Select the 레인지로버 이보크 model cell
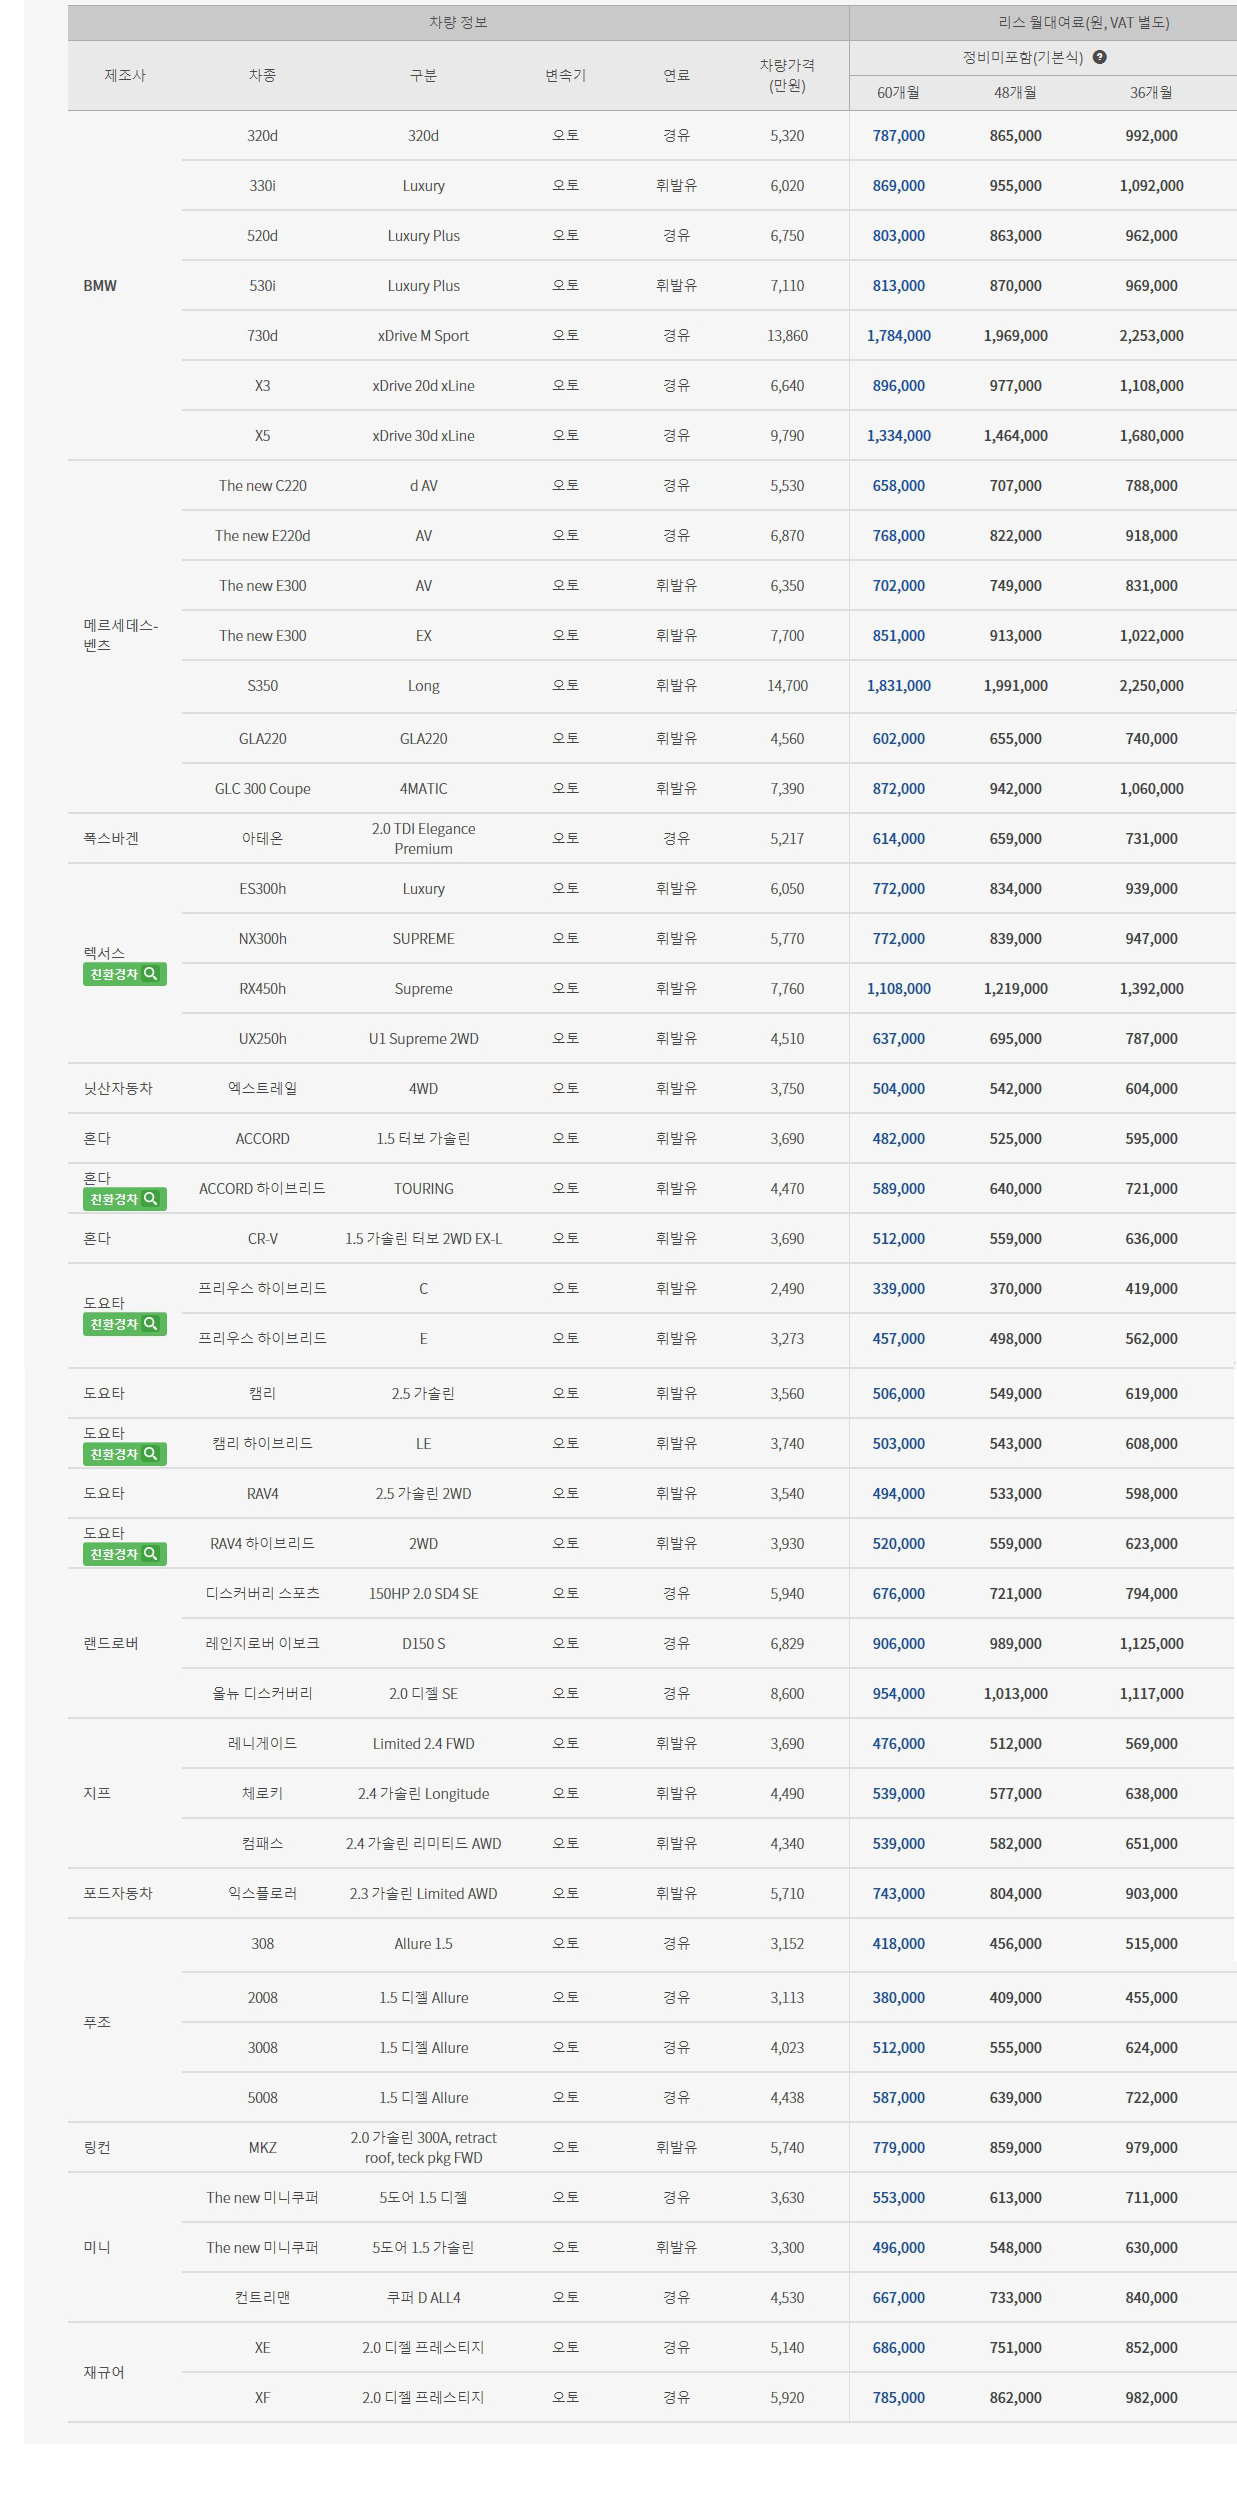Viewport: 1237px width, 2500px height. point(262,1644)
